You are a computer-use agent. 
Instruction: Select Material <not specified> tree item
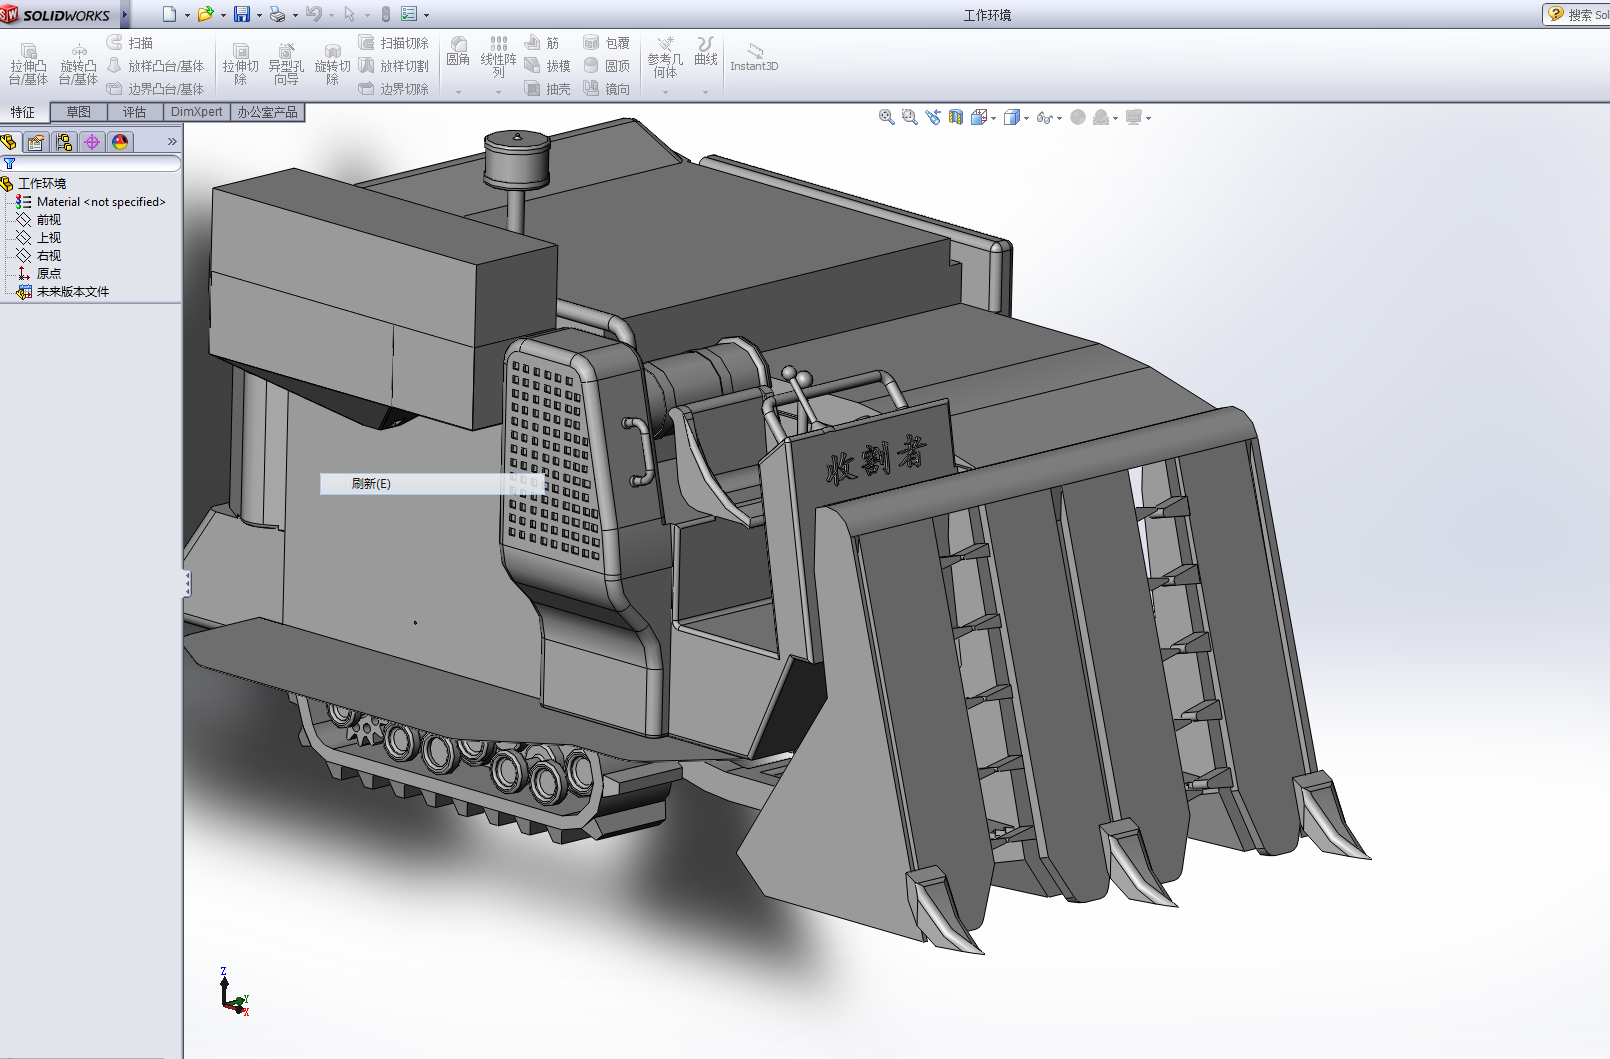(x=91, y=201)
